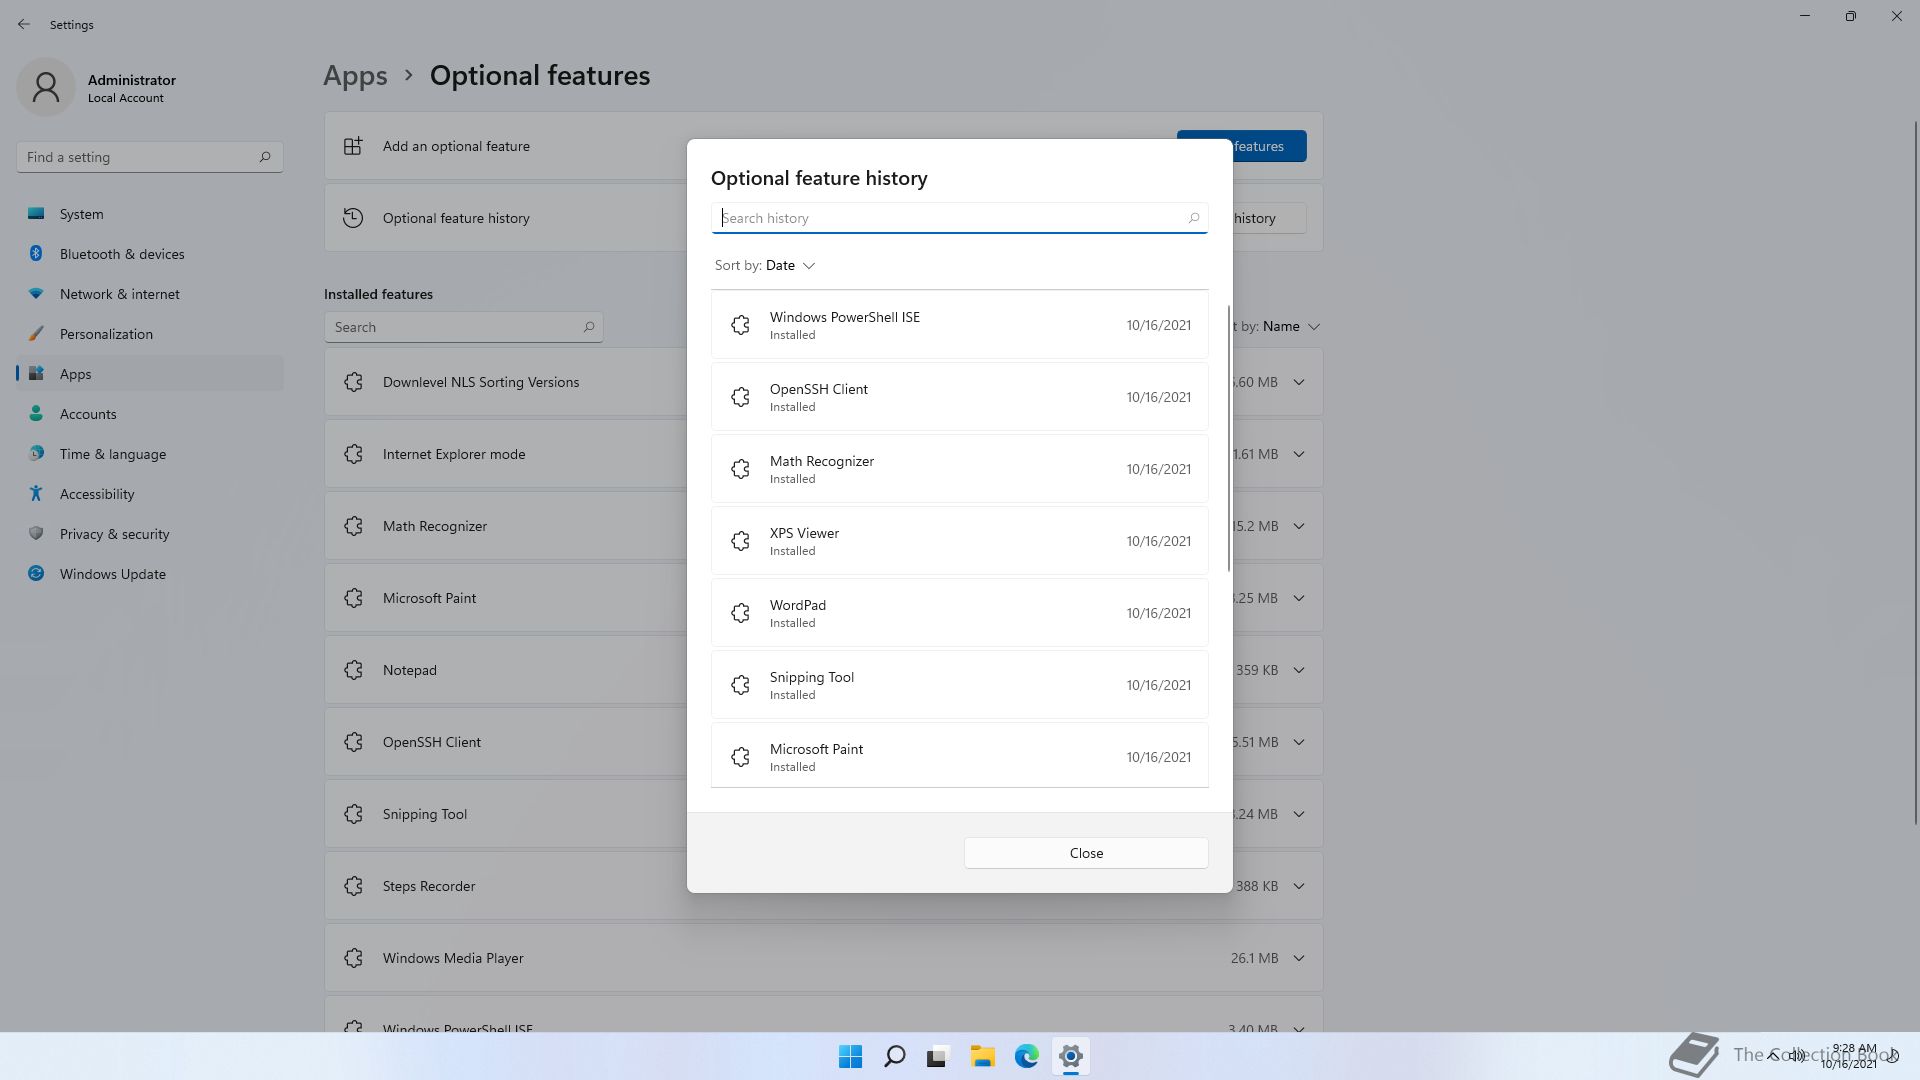Click the Time & language globe icon
The height and width of the screenshot is (1080, 1920).
point(36,454)
